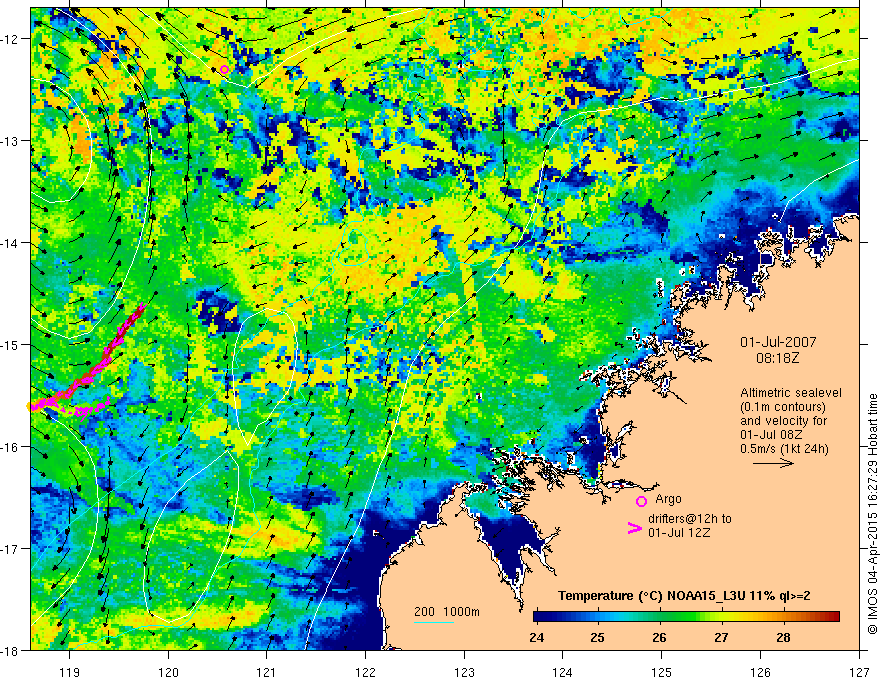
Task: Click the temperature color bar
Action: [x=686, y=617]
